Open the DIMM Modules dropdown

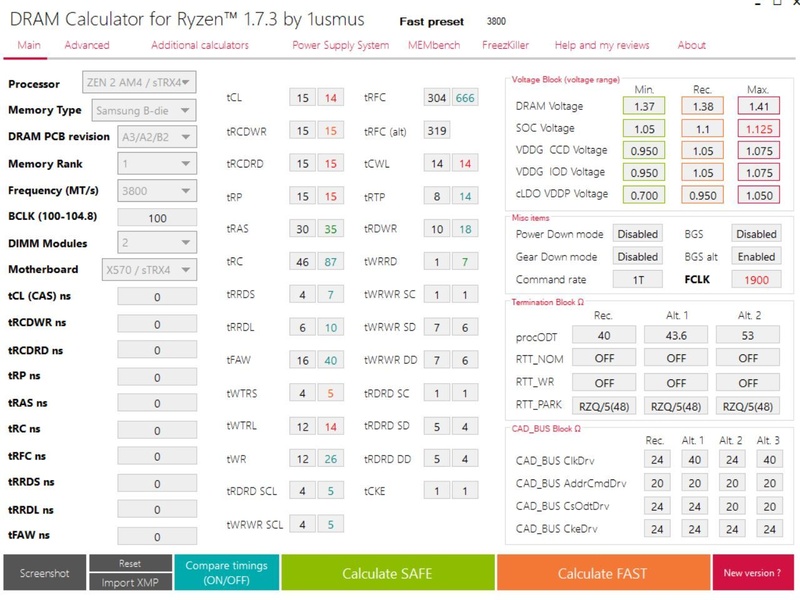[x=157, y=243]
